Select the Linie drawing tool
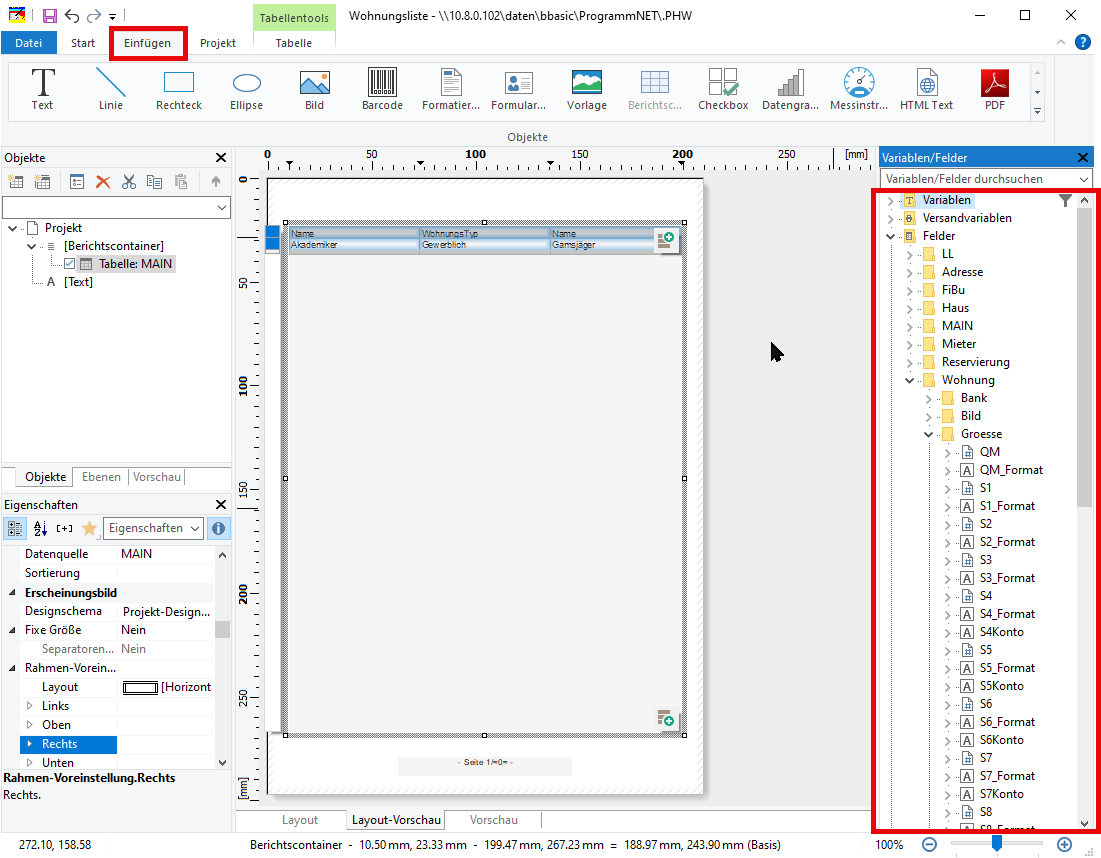Screen dimensions: 1101x858 pyautogui.click(x=110, y=89)
